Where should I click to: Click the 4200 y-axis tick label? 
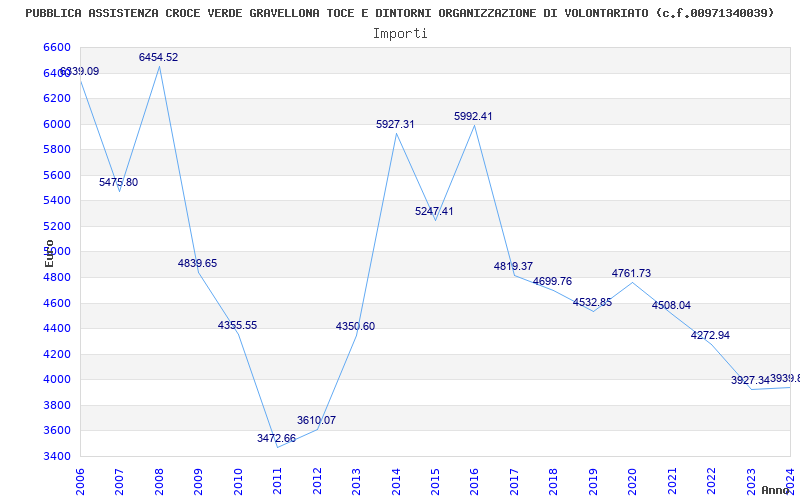(57, 354)
